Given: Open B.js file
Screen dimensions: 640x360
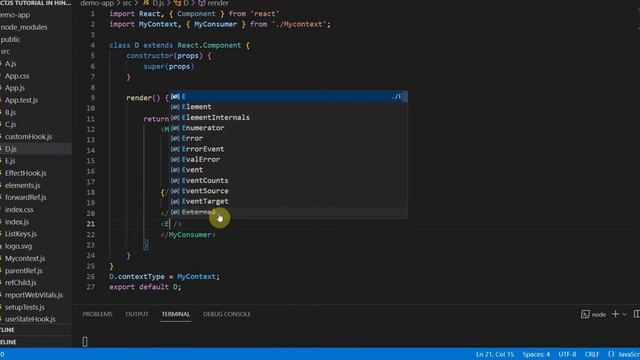Looking at the screenshot, I should click(x=10, y=112).
